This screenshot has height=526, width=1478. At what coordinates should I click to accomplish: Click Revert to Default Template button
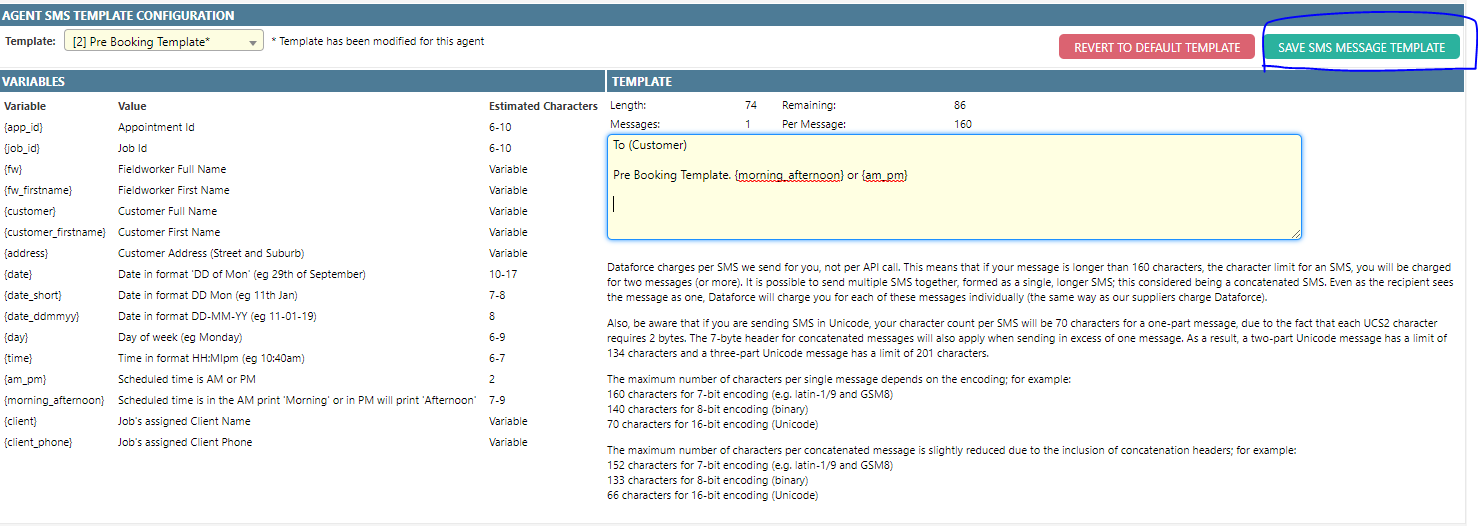pyautogui.click(x=1156, y=47)
